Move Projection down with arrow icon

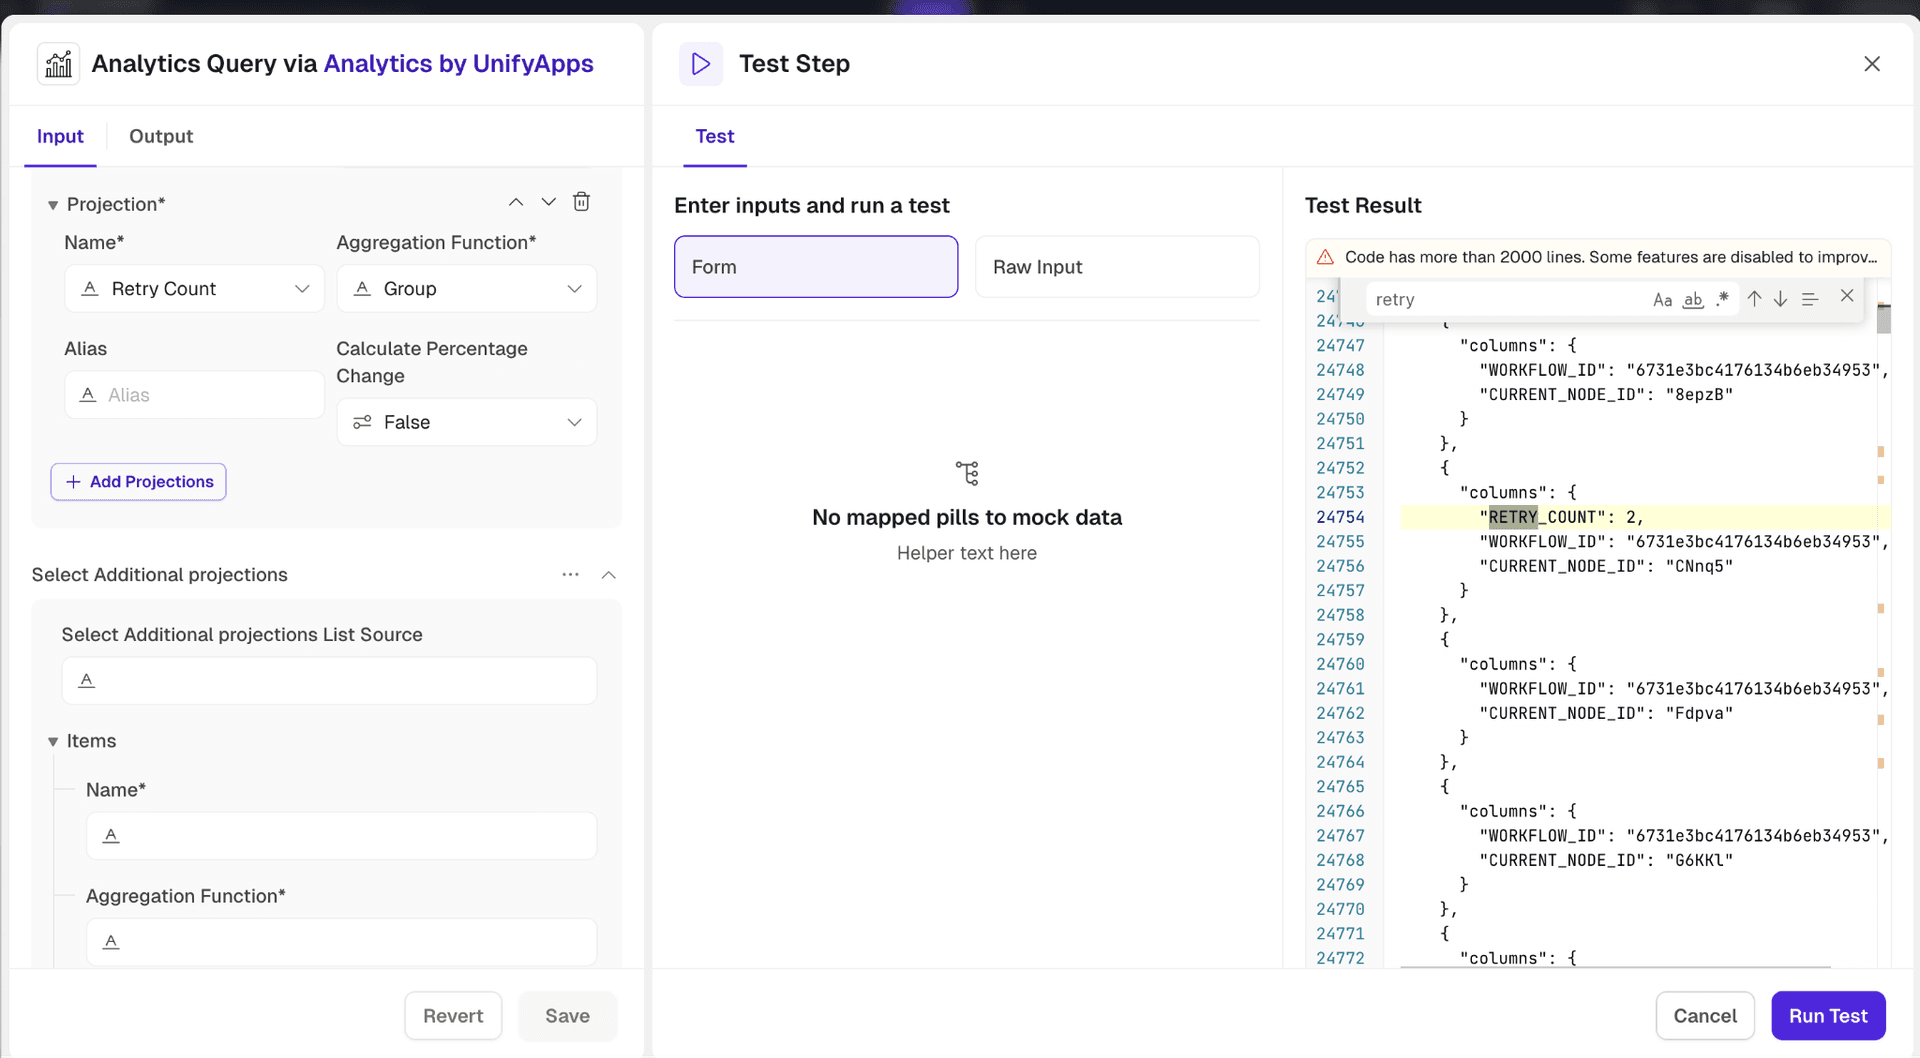(549, 202)
